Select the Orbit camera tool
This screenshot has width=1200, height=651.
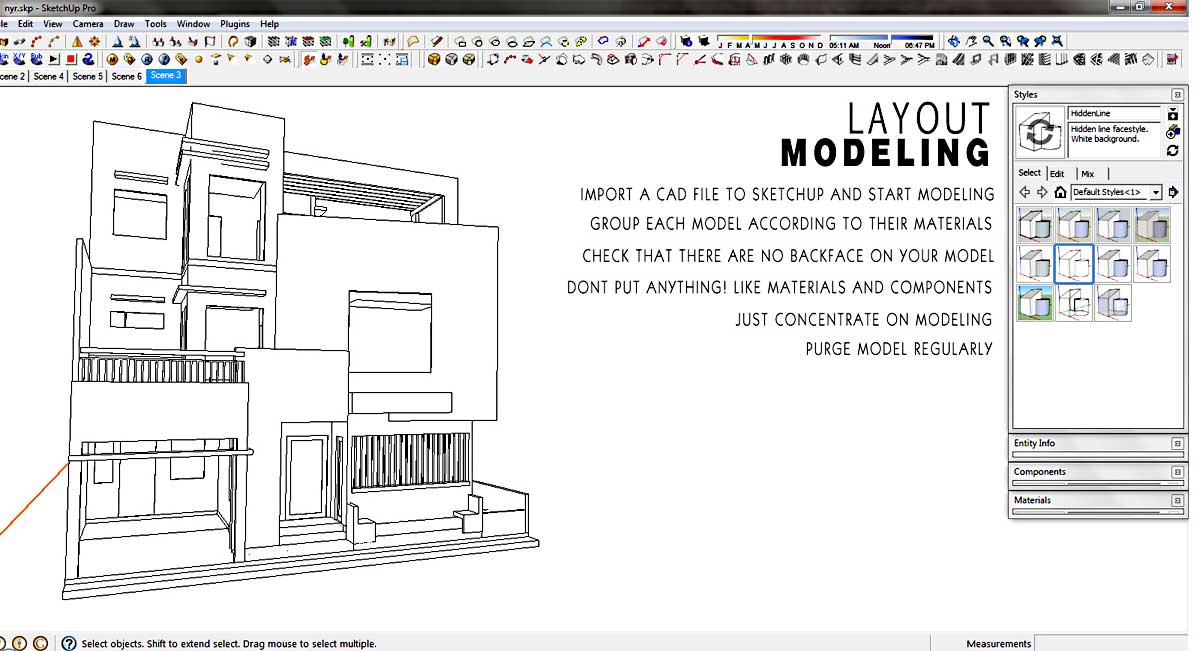point(954,41)
